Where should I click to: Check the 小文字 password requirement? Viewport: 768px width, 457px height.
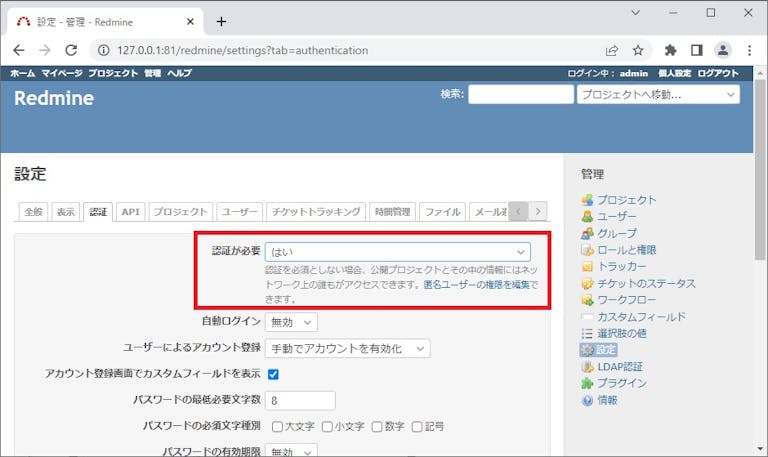(327, 427)
